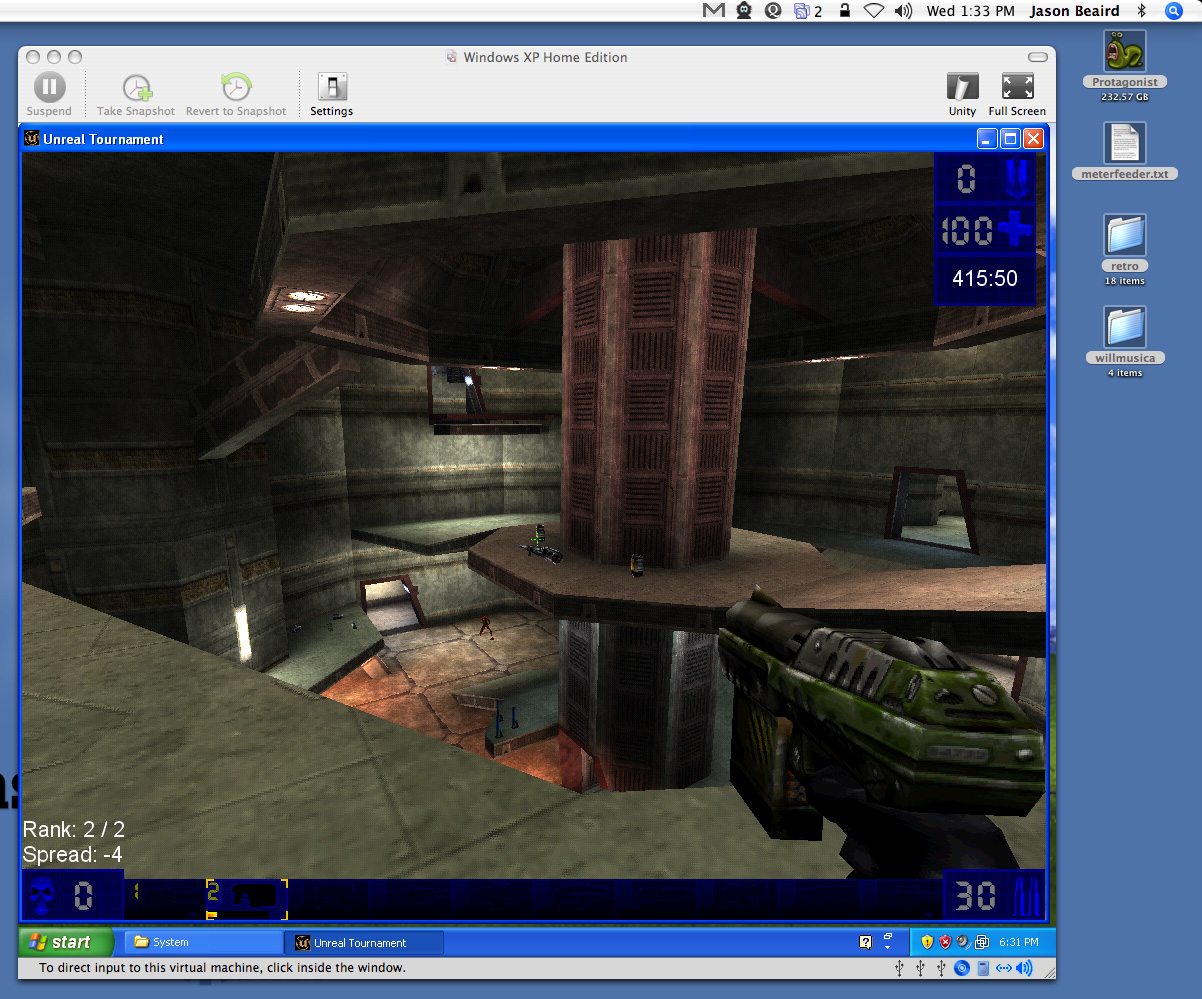Click the Unreal Tournament title bar icon

(x=32, y=139)
